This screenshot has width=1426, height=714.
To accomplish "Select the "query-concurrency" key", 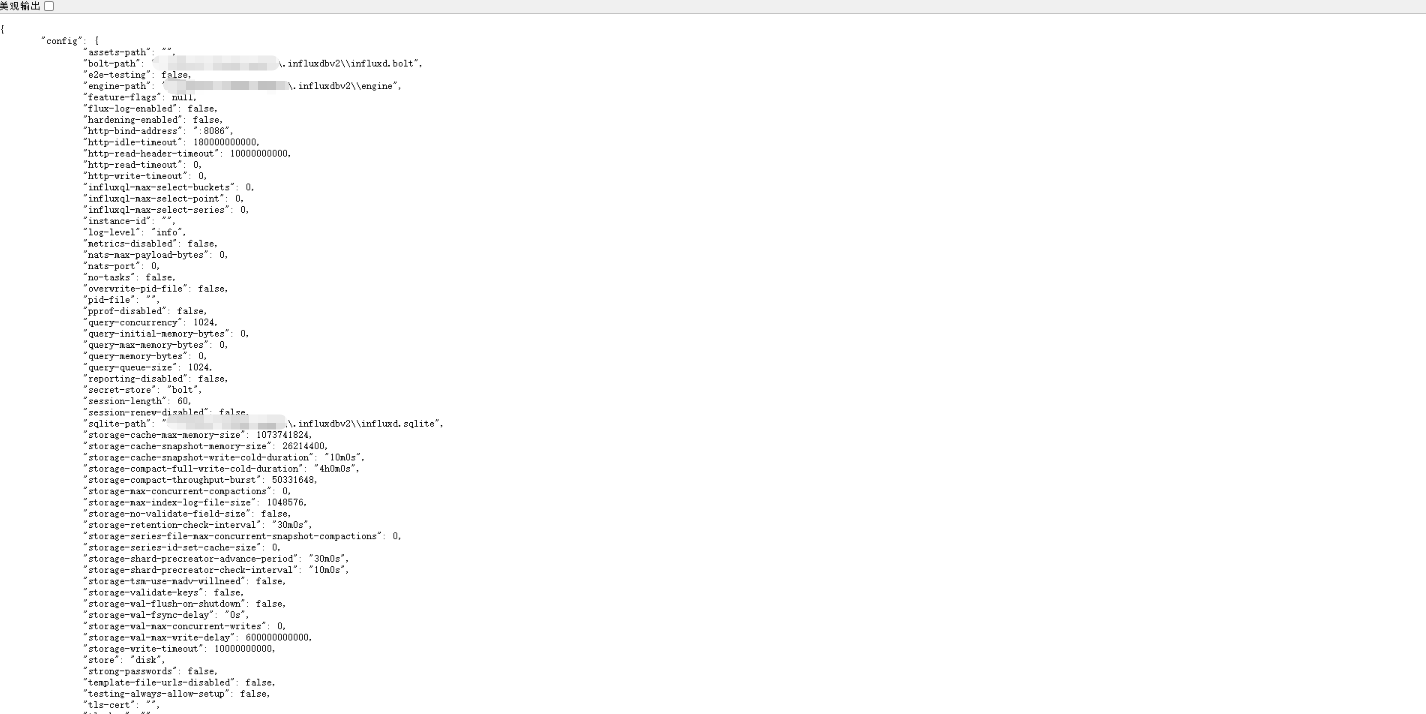I will pyautogui.click(x=134, y=322).
